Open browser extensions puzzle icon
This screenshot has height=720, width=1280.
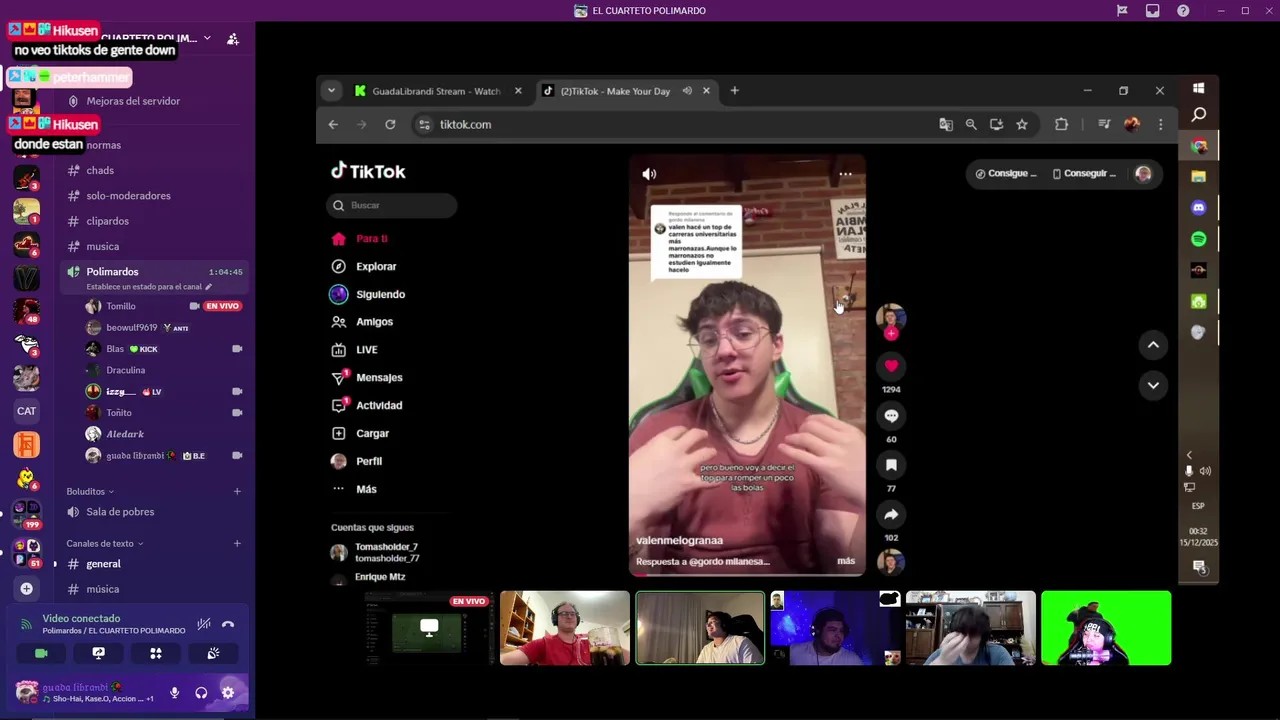point(1062,125)
